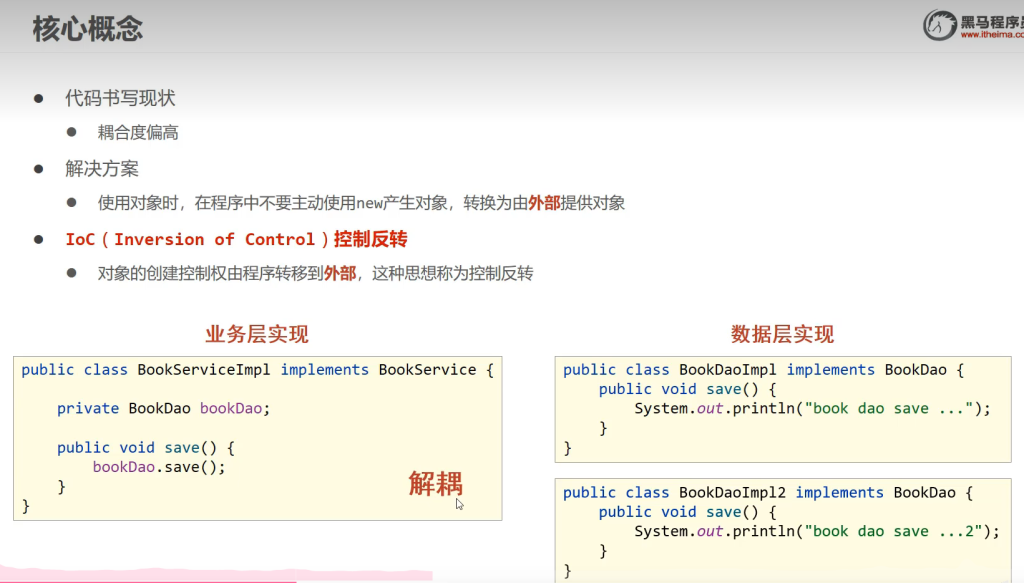
Task: Click the bookDao.save() call line
Action: 159,467
